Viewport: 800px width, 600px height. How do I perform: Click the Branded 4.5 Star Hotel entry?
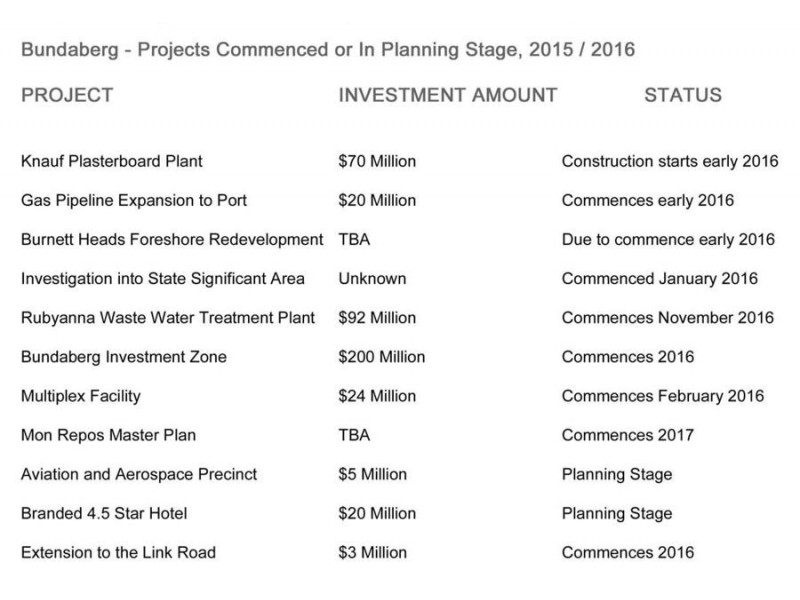(103, 514)
